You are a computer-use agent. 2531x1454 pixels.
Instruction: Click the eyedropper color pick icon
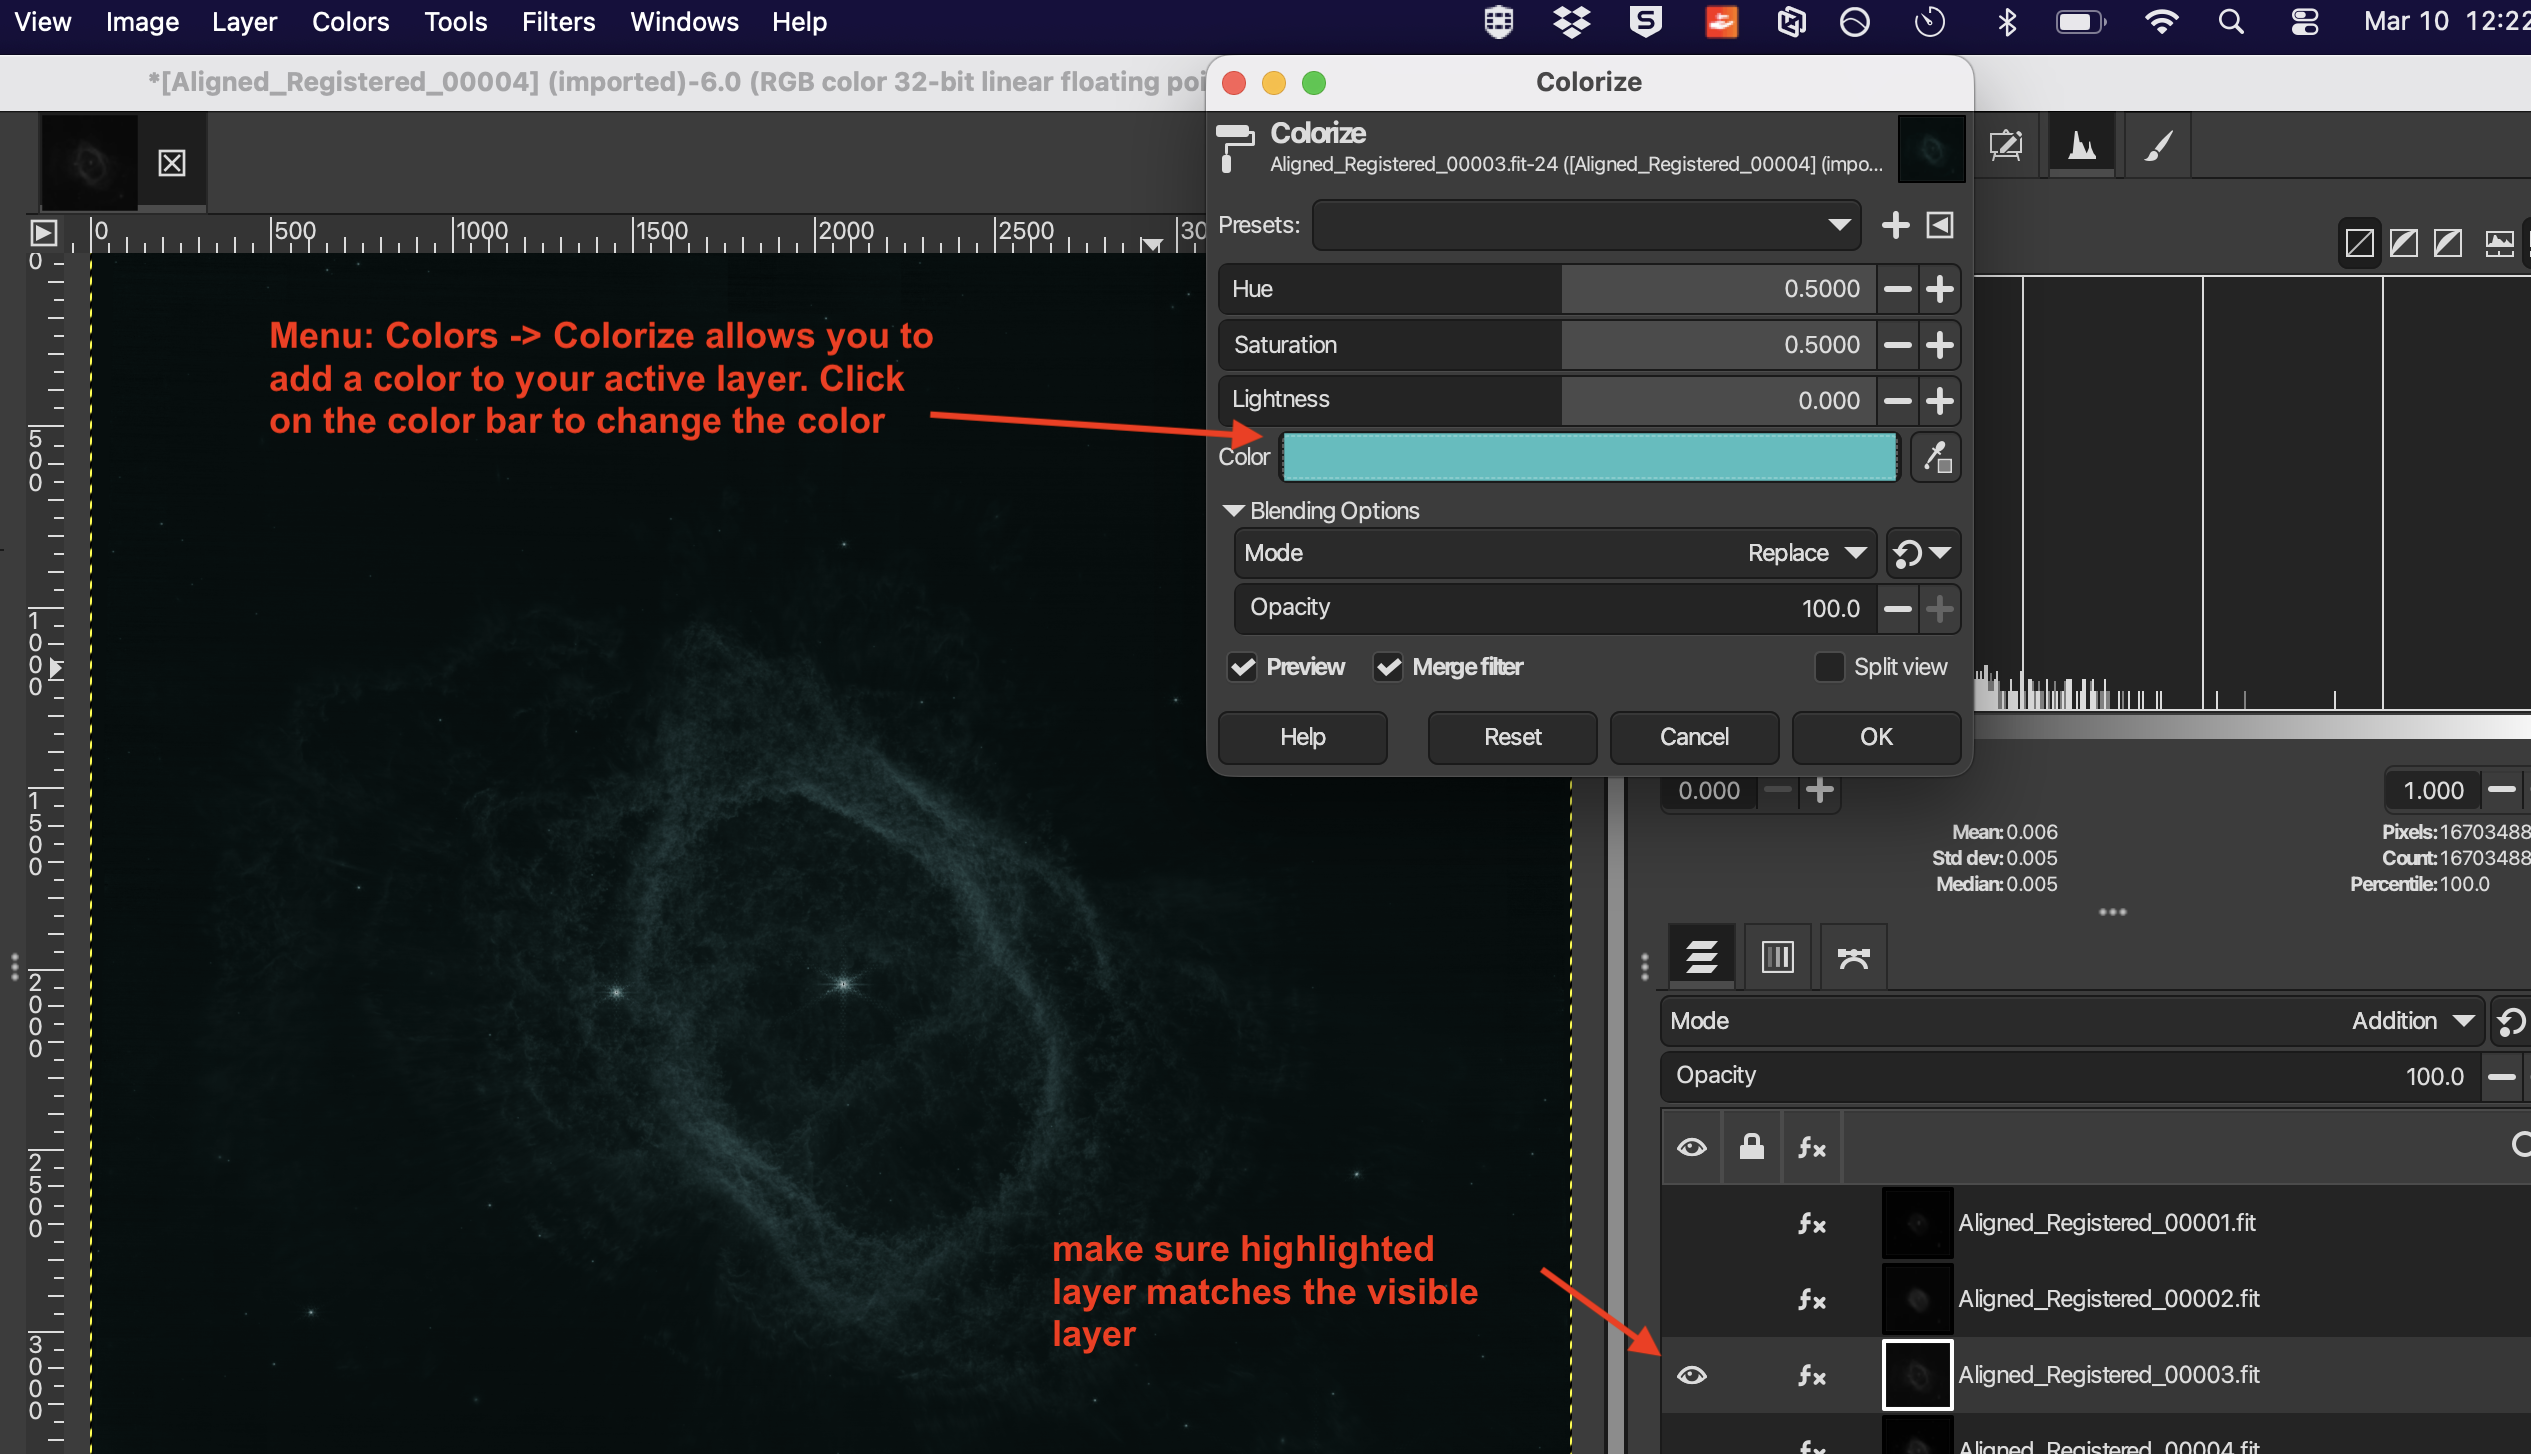1936,458
